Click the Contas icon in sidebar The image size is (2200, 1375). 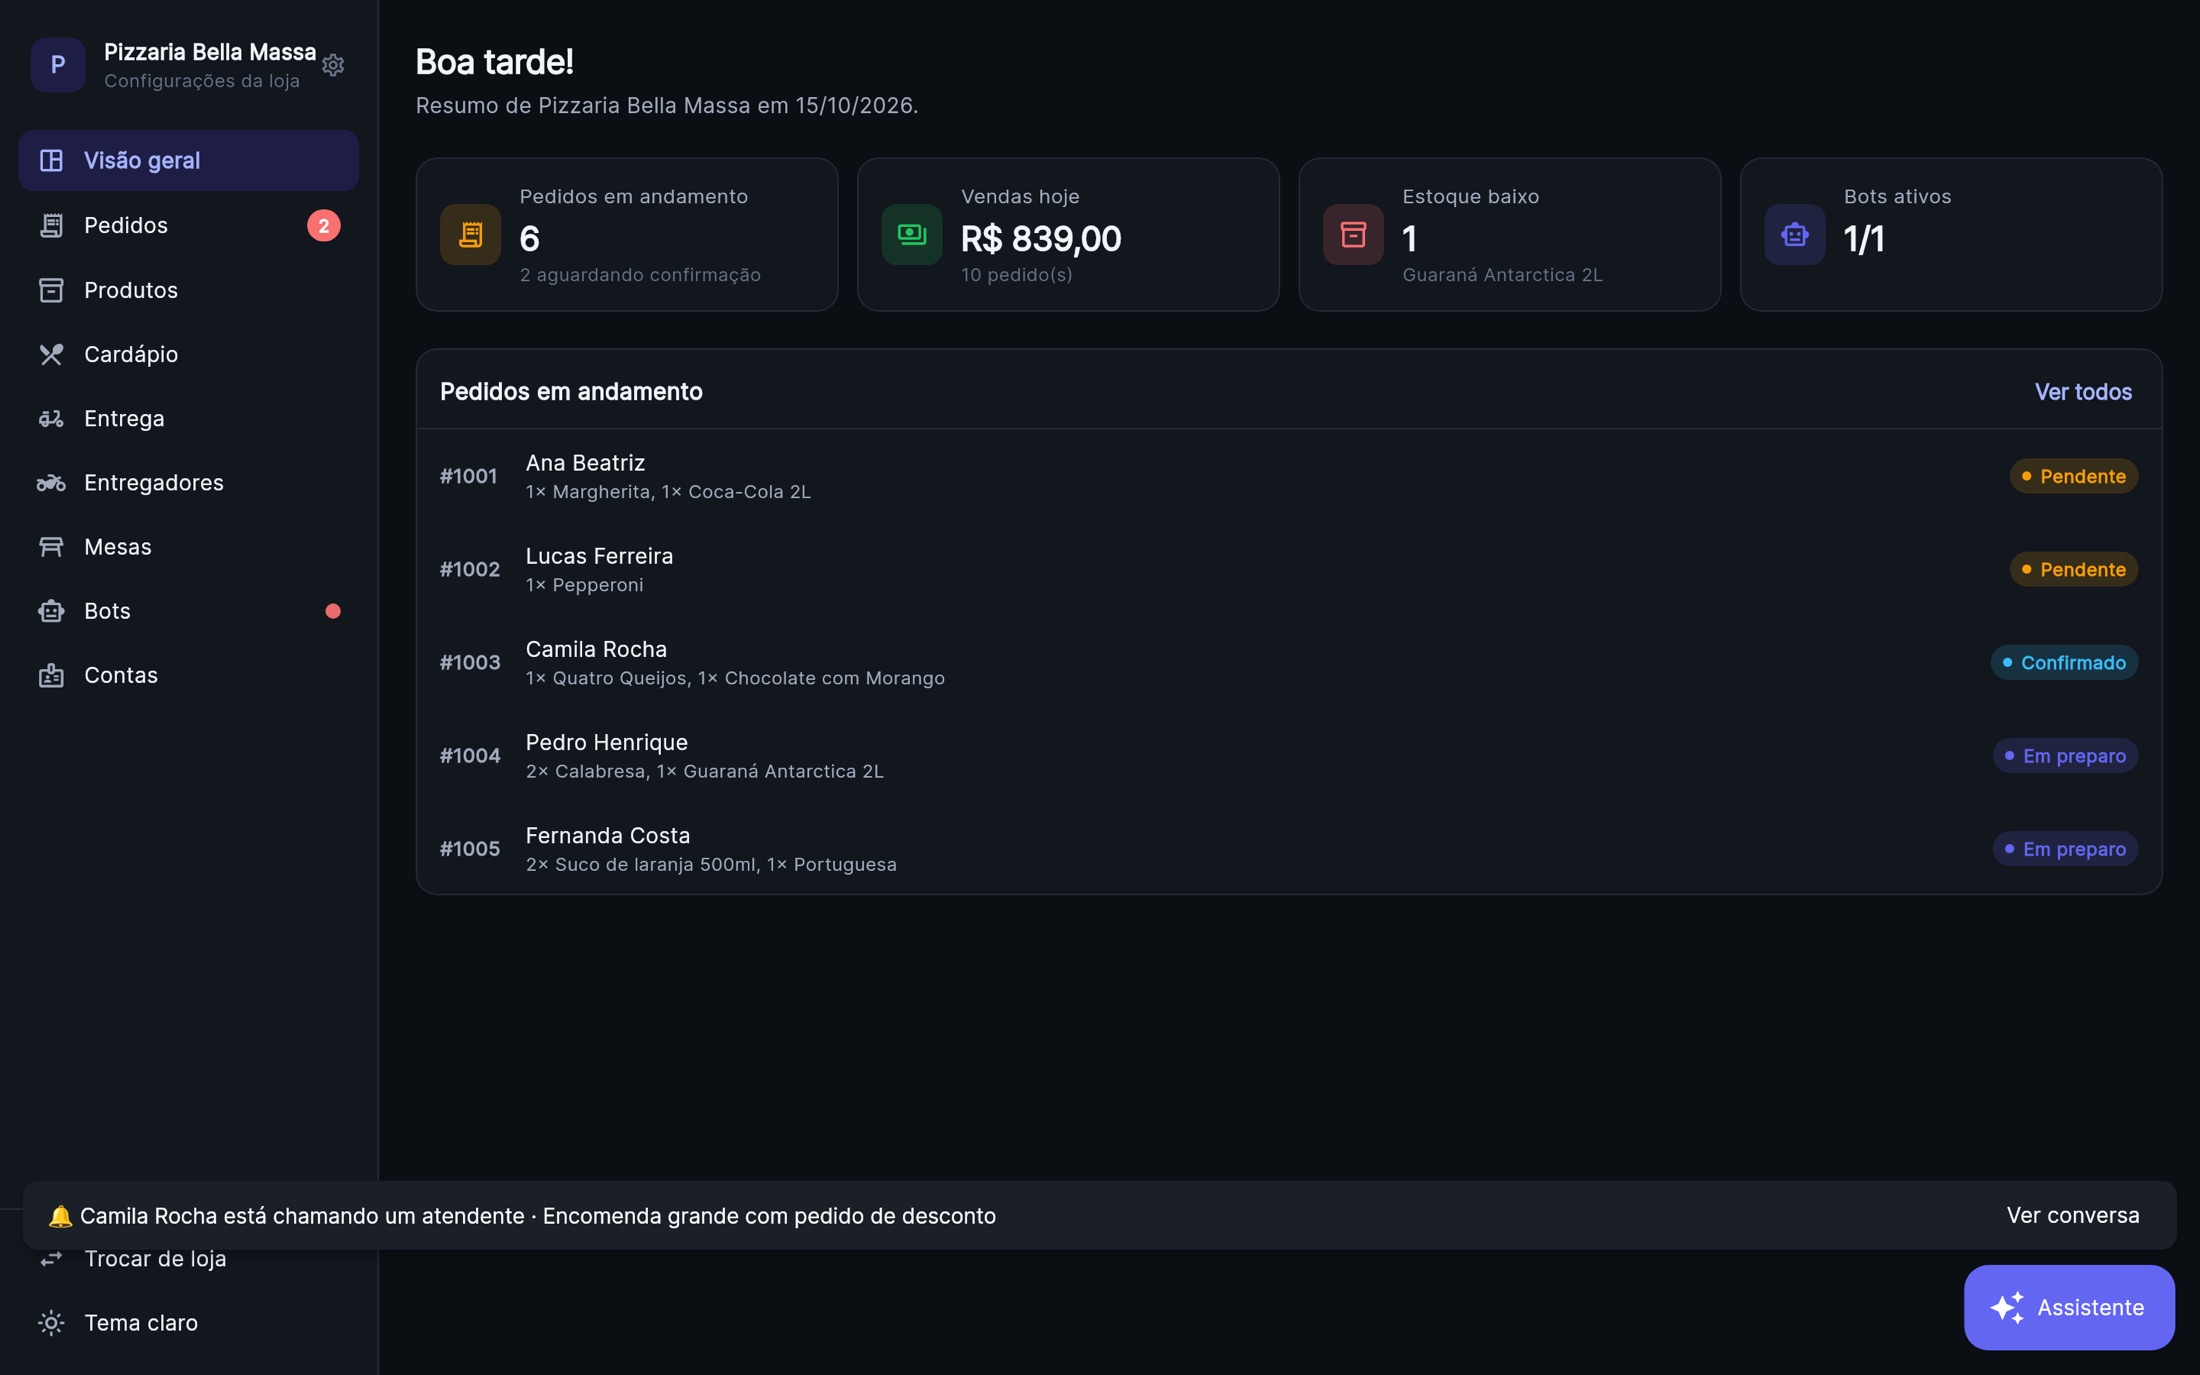51,675
